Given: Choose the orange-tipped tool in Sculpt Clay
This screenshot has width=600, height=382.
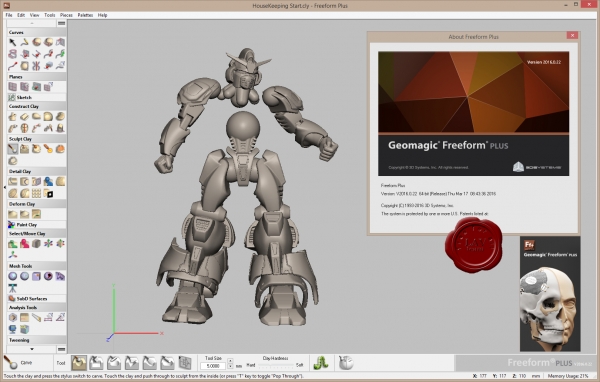Looking at the screenshot, I should [48, 149].
